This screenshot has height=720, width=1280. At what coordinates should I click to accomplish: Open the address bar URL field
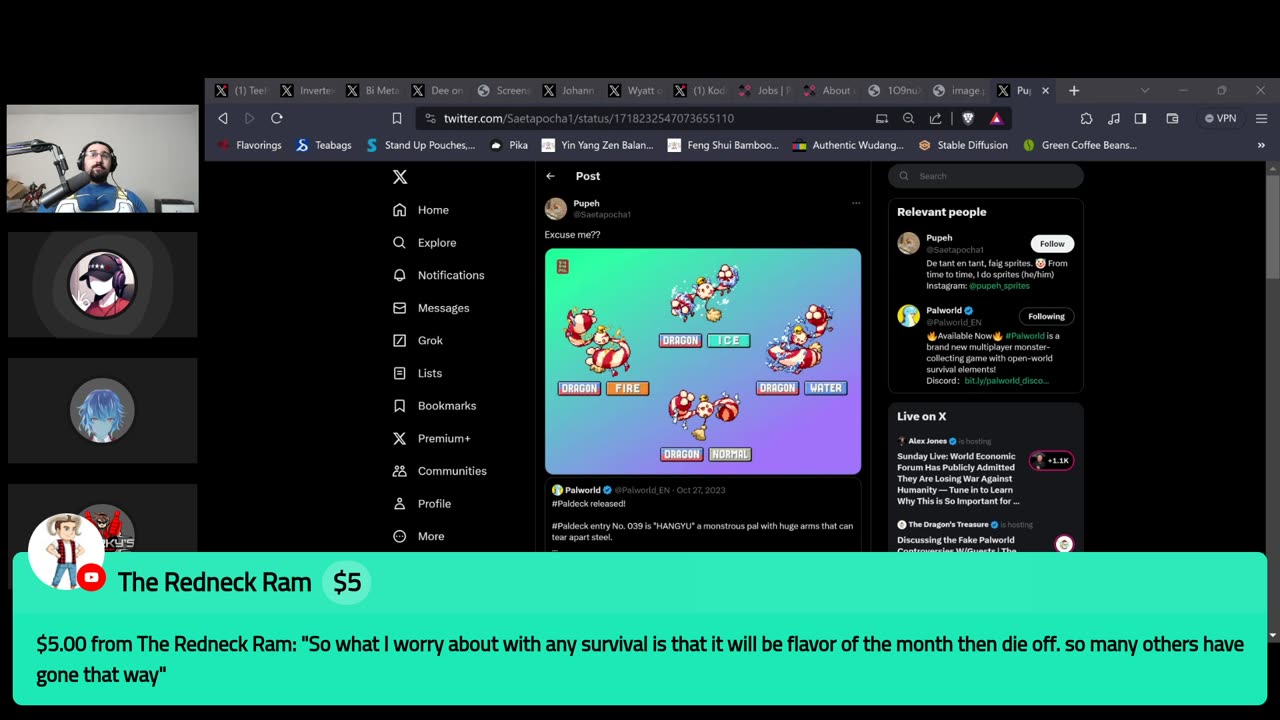tap(645, 118)
